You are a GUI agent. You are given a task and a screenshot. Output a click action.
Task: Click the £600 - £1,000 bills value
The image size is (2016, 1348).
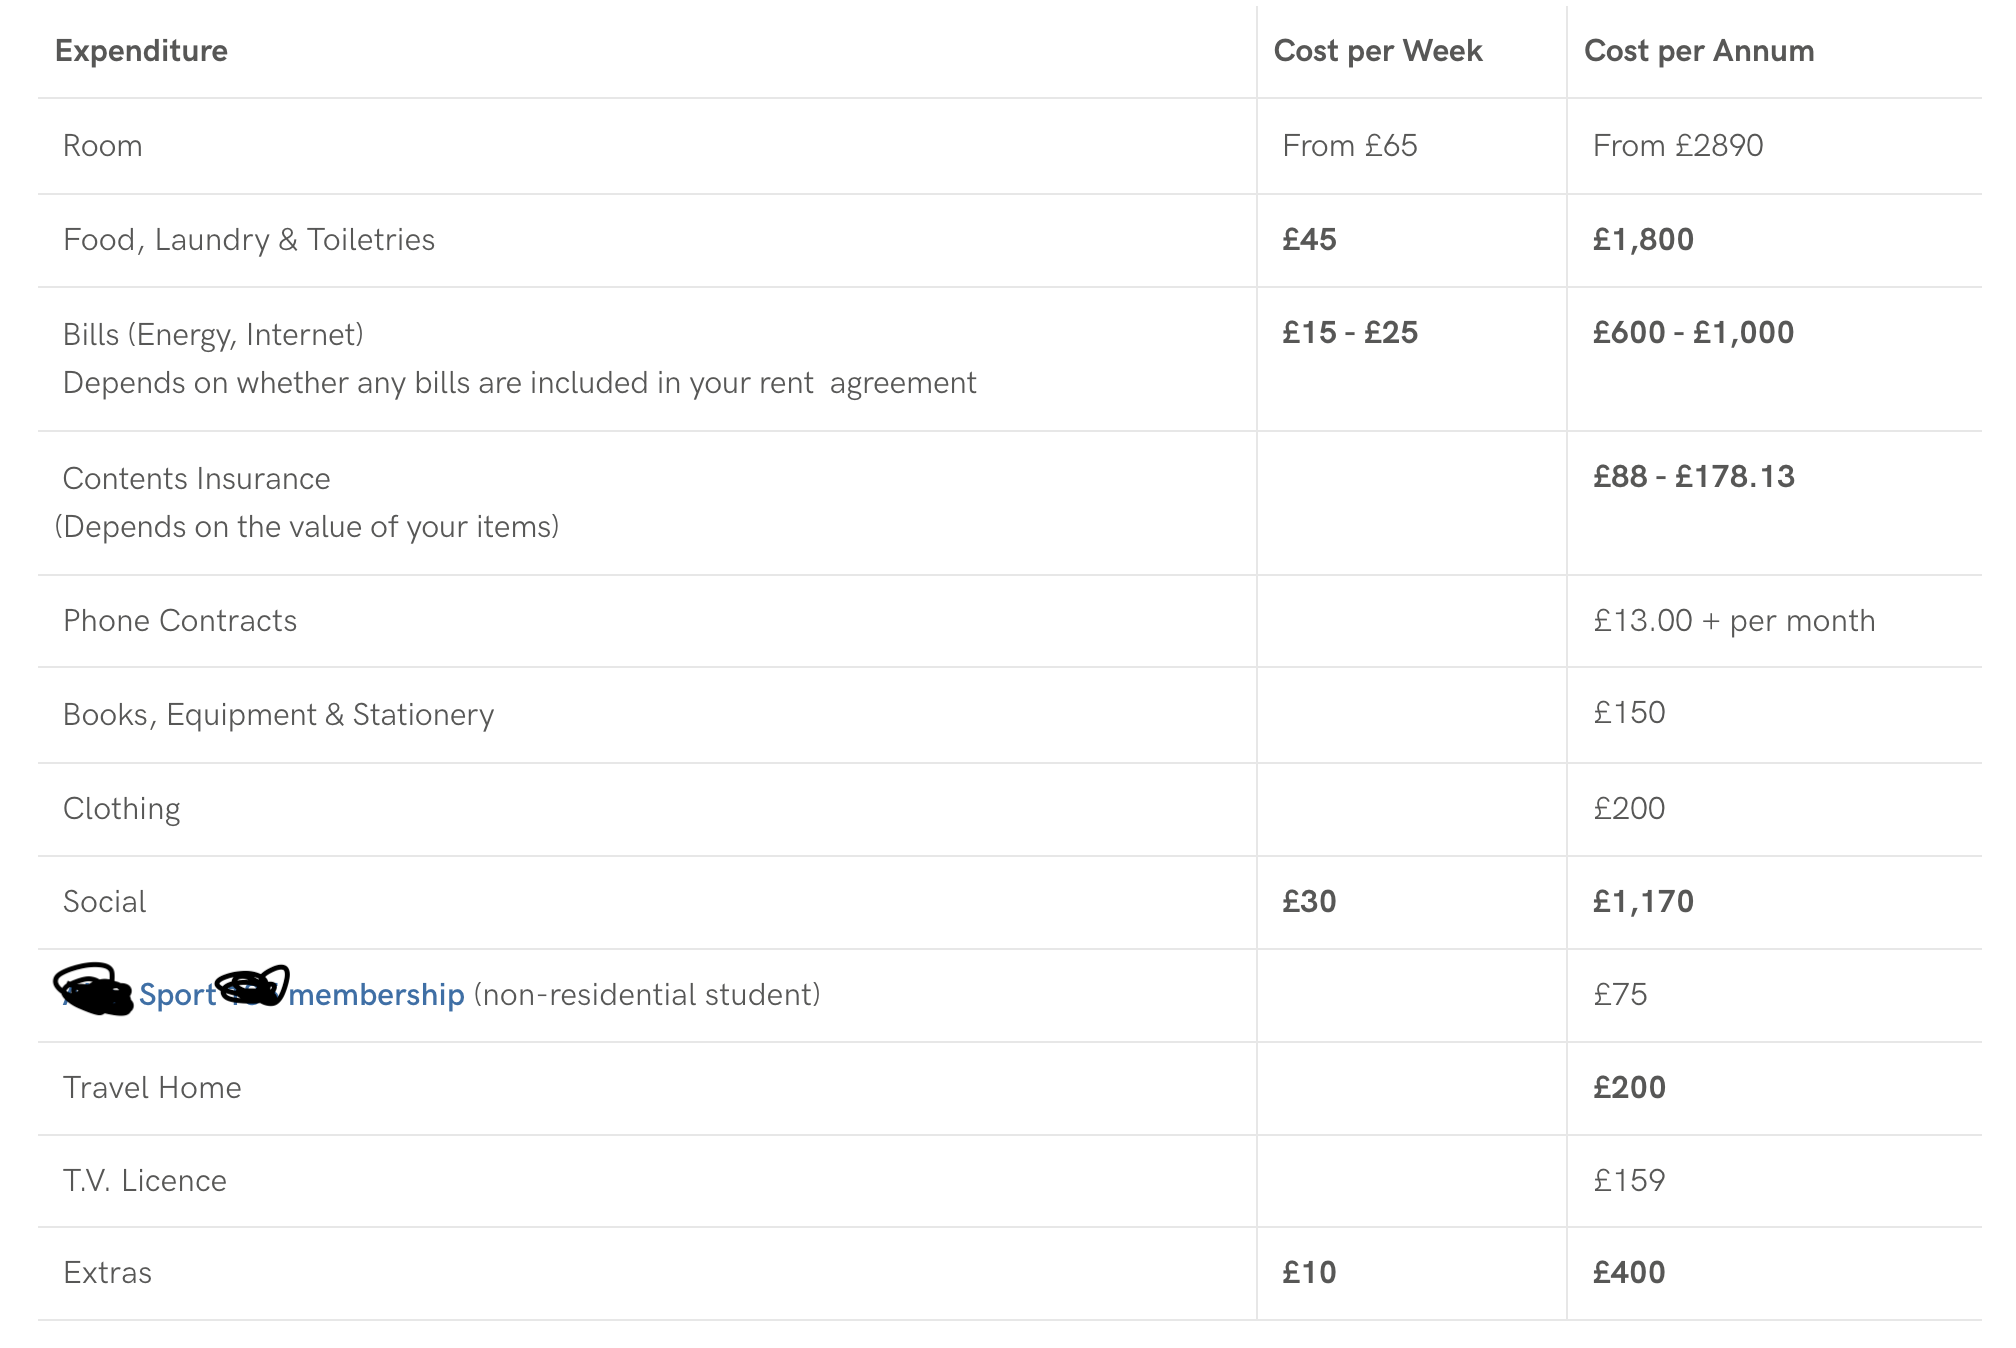coord(1693,333)
